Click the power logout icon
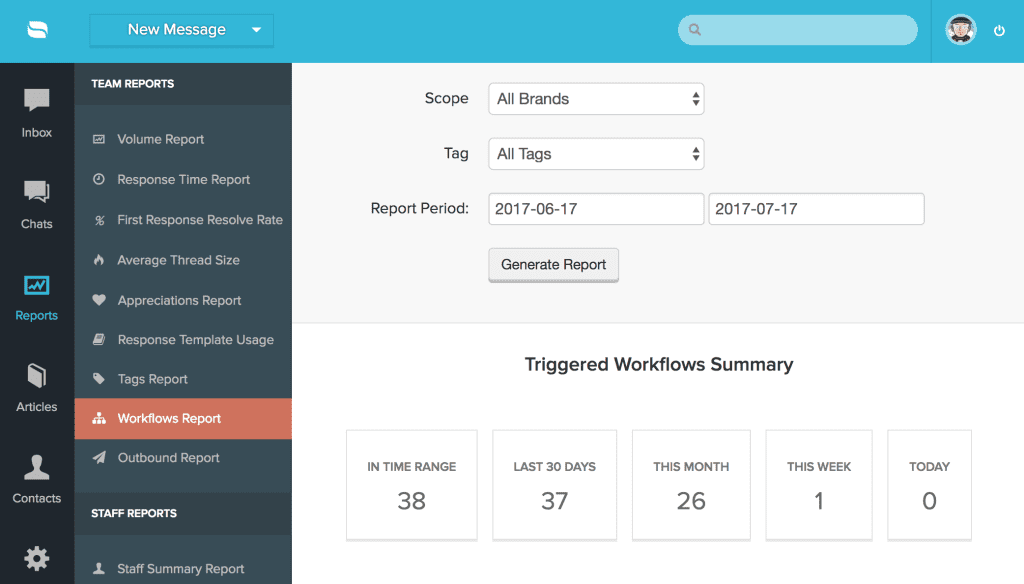Viewport: 1024px width, 584px height. [999, 30]
